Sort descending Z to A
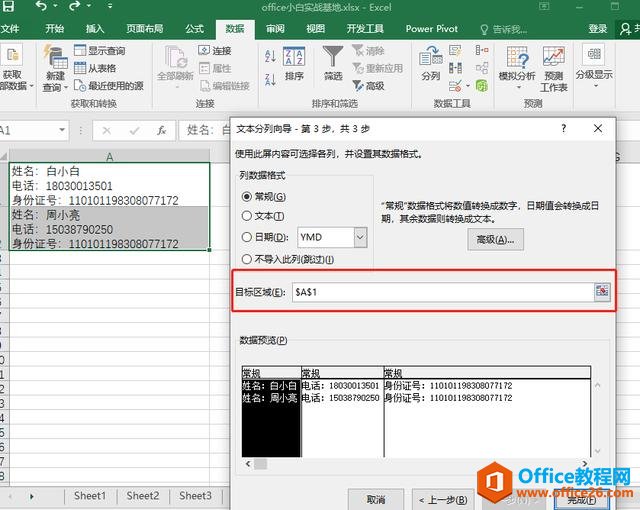640x510 pixels. pyautogui.click(x=270, y=79)
